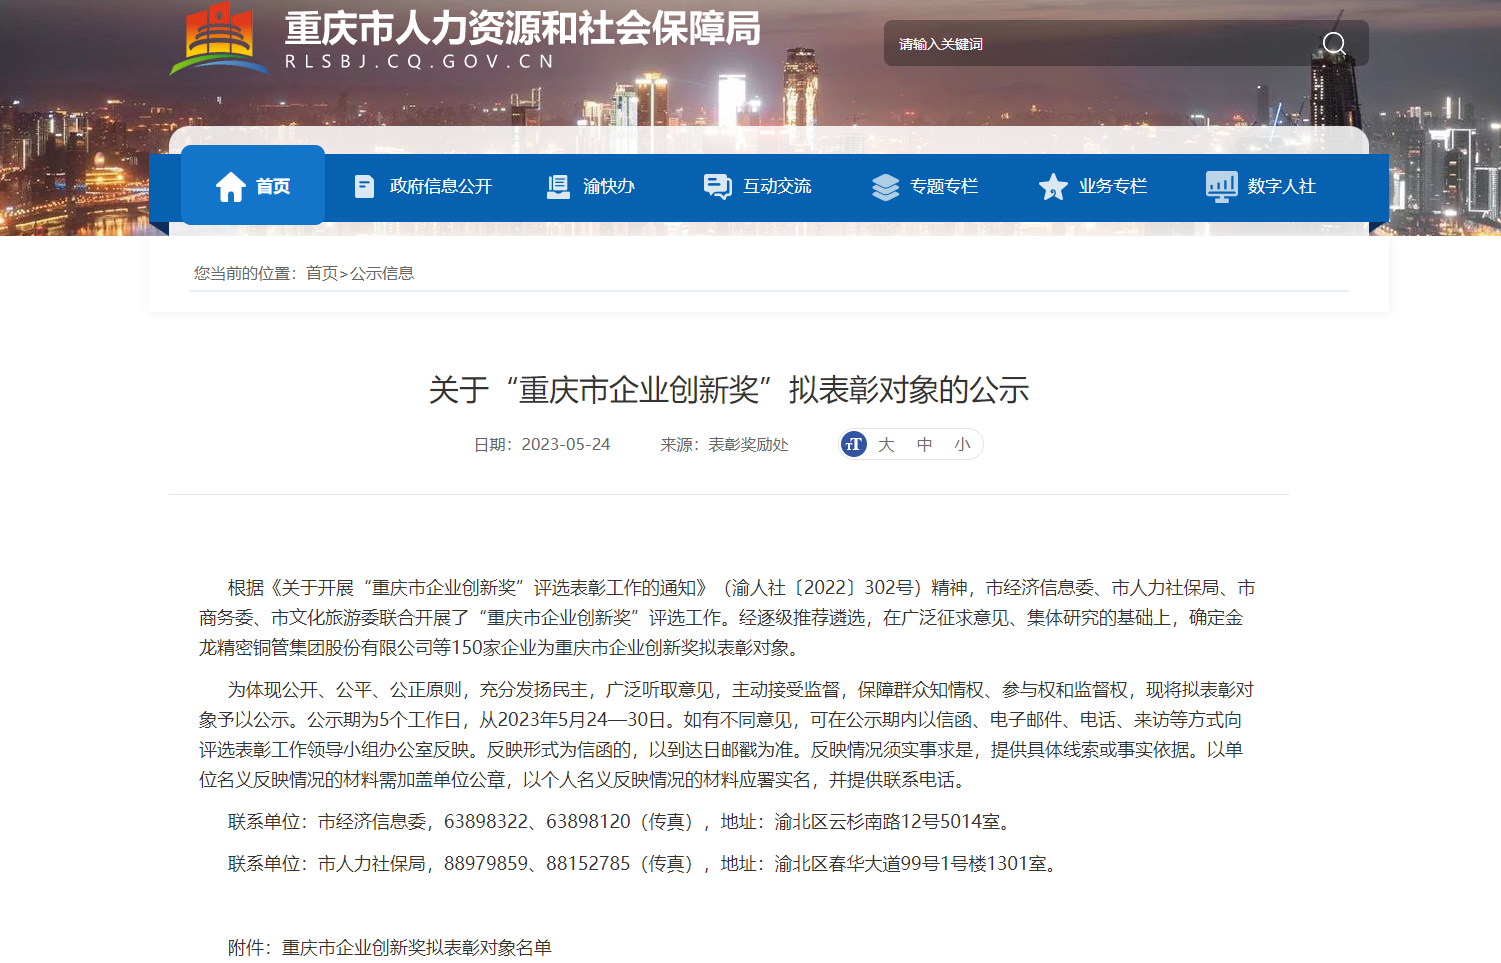Screen dimensions: 1501x963
Task: Click the monitor chart icon beside 数字人社
Action: [x=1222, y=187]
